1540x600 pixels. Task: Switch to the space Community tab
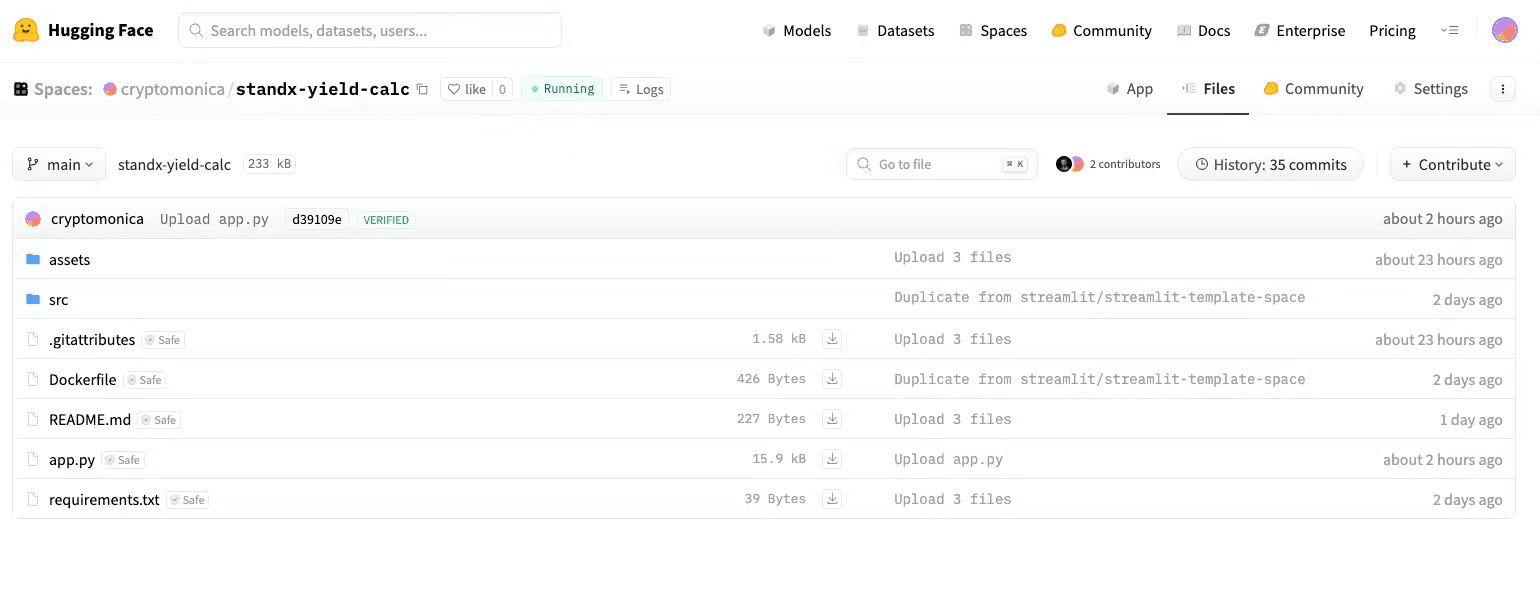pos(1313,89)
